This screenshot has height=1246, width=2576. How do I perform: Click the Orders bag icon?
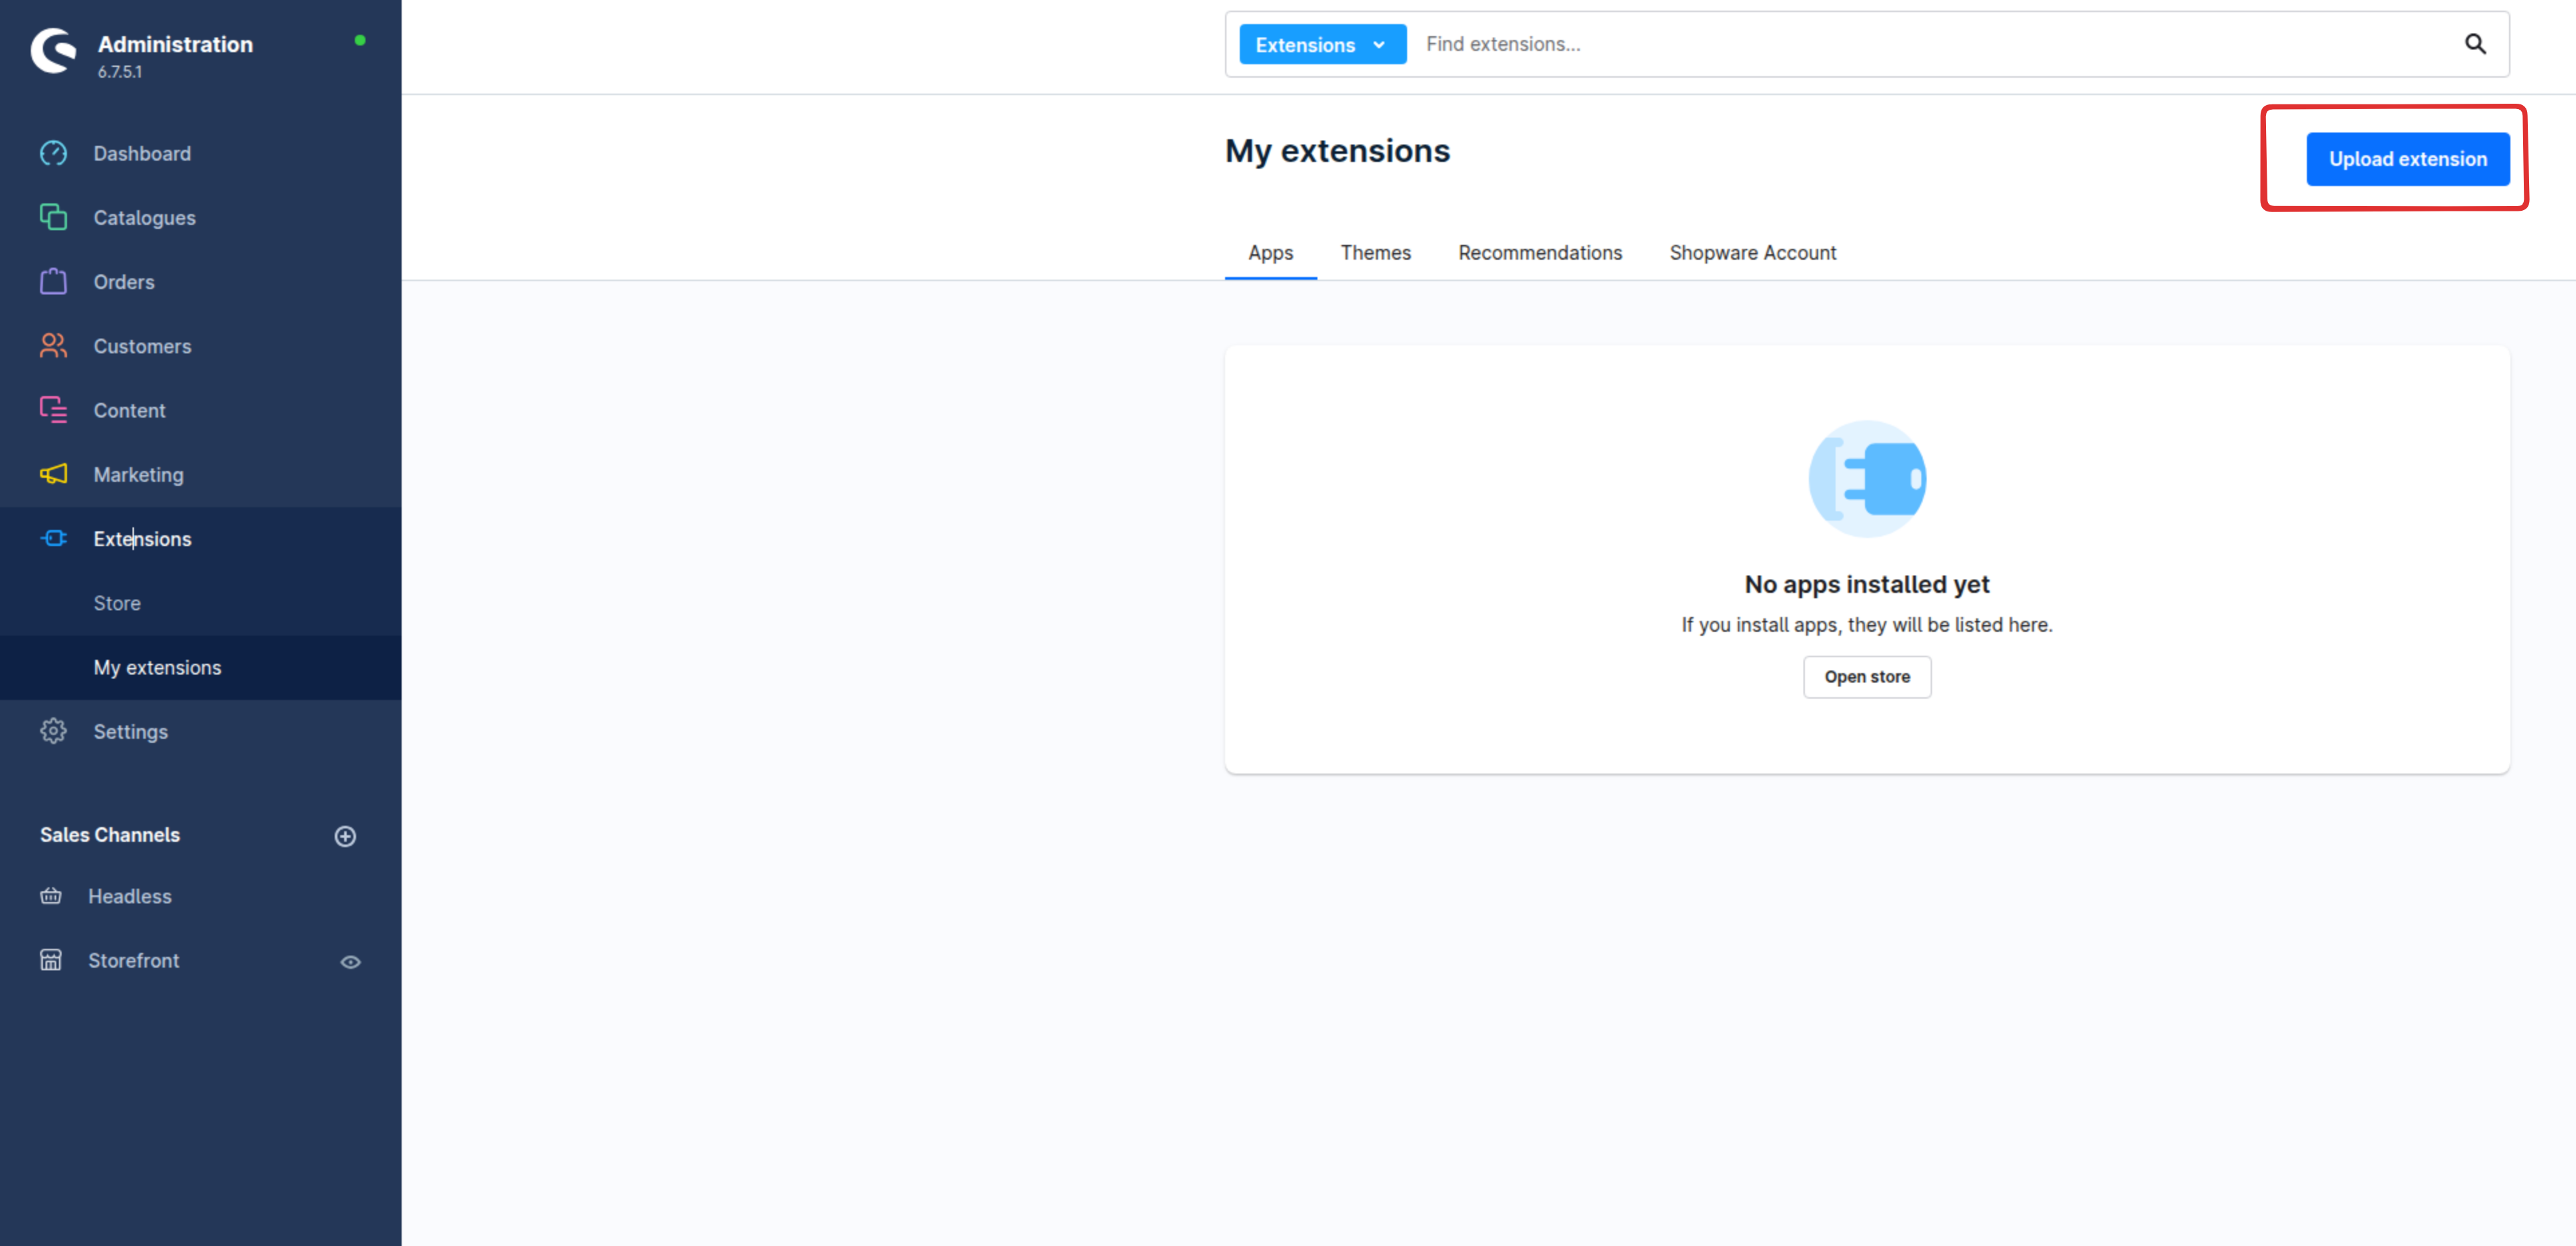pyautogui.click(x=53, y=282)
